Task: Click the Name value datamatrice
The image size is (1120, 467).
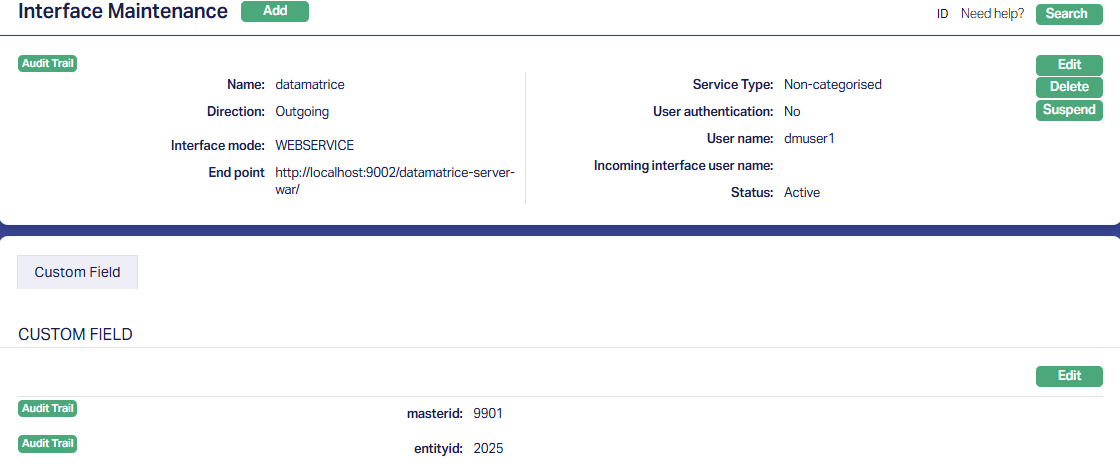Action: pyautogui.click(x=309, y=85)
